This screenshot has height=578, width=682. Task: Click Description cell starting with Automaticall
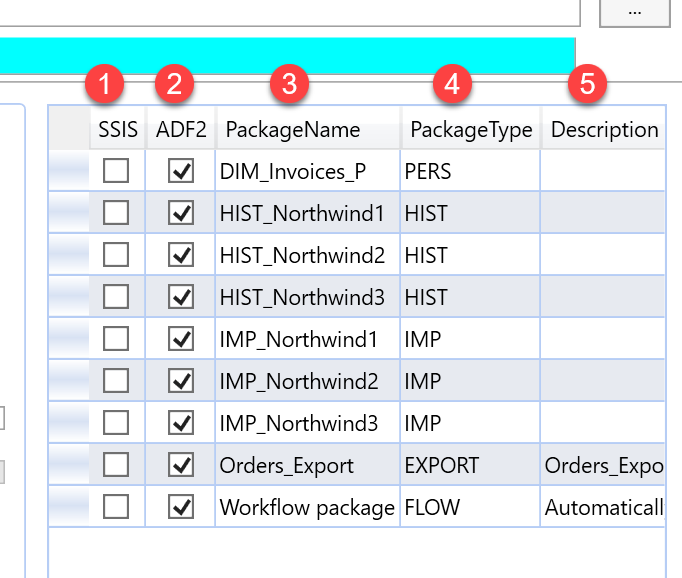603,507
